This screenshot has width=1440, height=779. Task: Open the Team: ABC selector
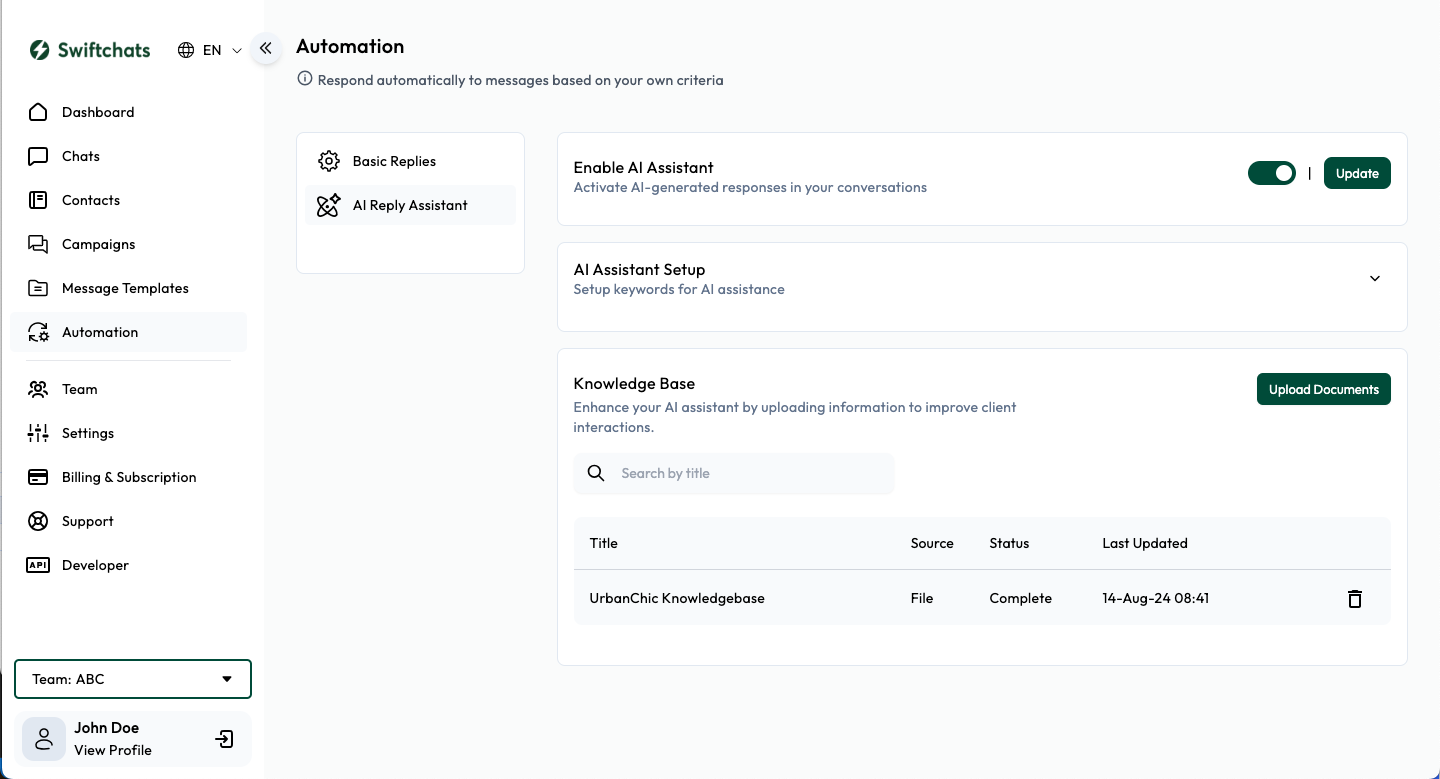[x=133, y=679]
